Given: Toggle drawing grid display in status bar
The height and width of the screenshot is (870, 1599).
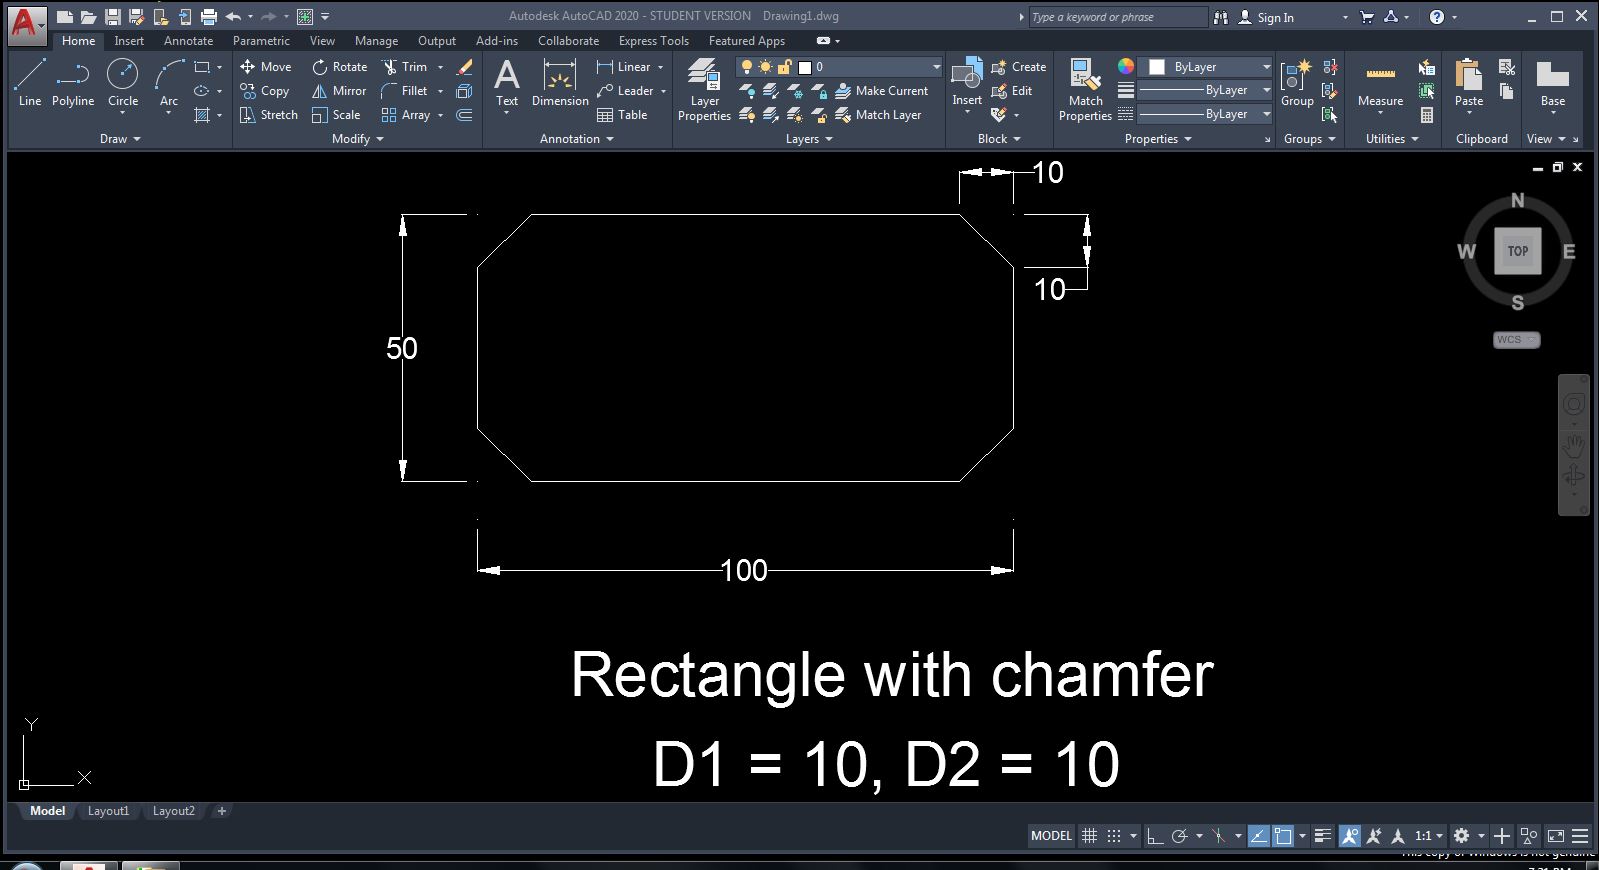Looking at the screenshot, I should [1089, 836].
